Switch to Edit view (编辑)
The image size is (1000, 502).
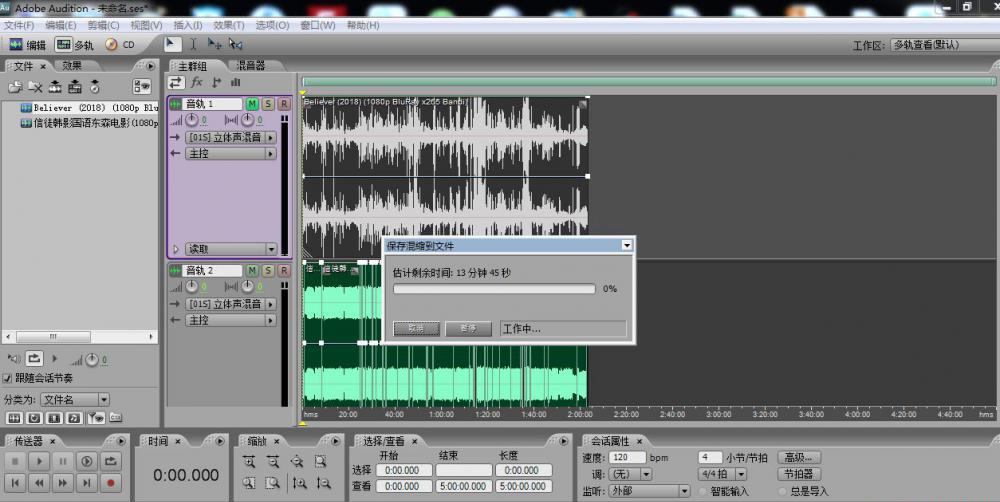tap(27, 45)
